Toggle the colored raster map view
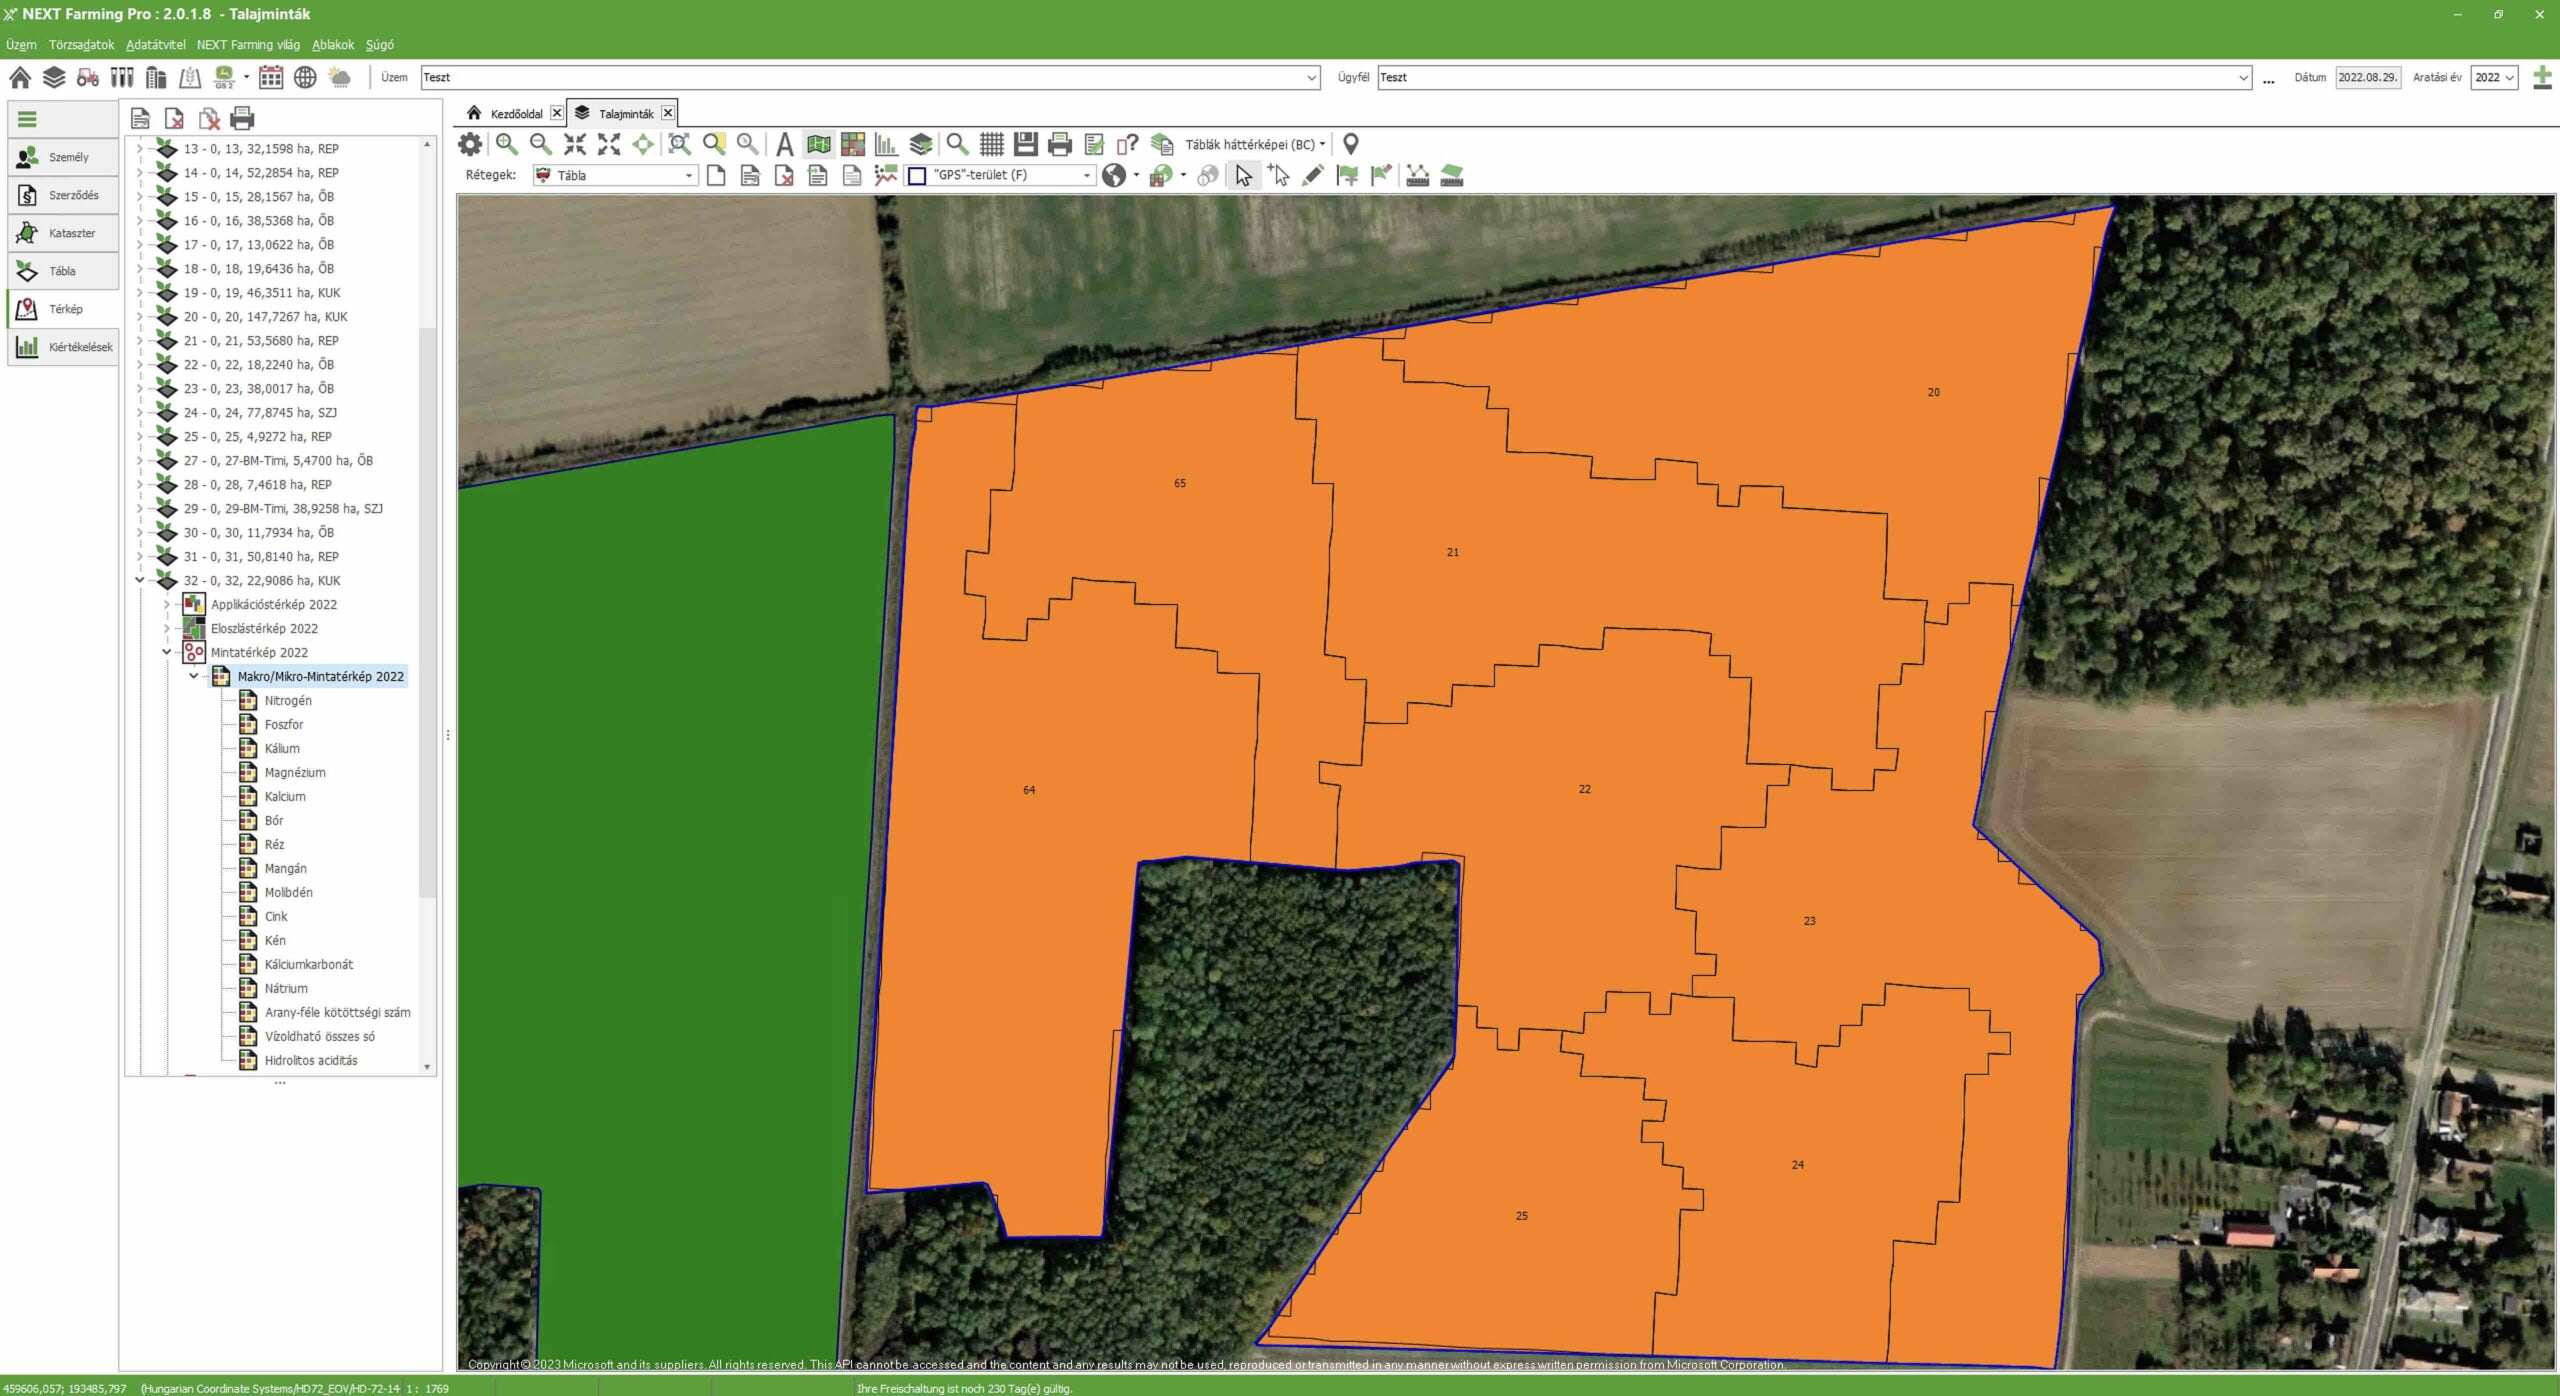Image resolution: width=2560 pixels, height=1396 pixels. [x=852, y=144]
